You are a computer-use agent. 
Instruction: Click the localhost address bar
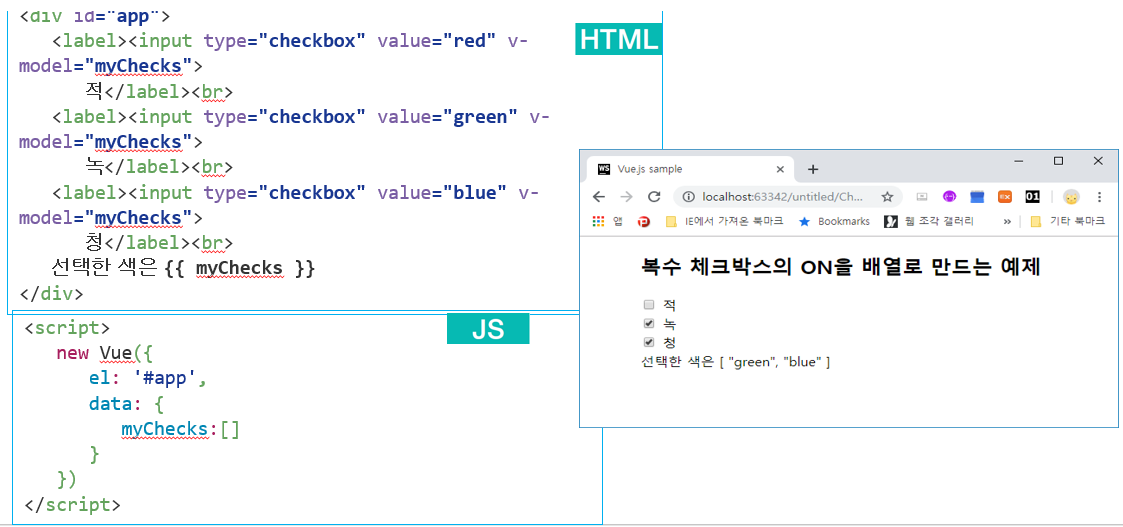coord(788,197)
